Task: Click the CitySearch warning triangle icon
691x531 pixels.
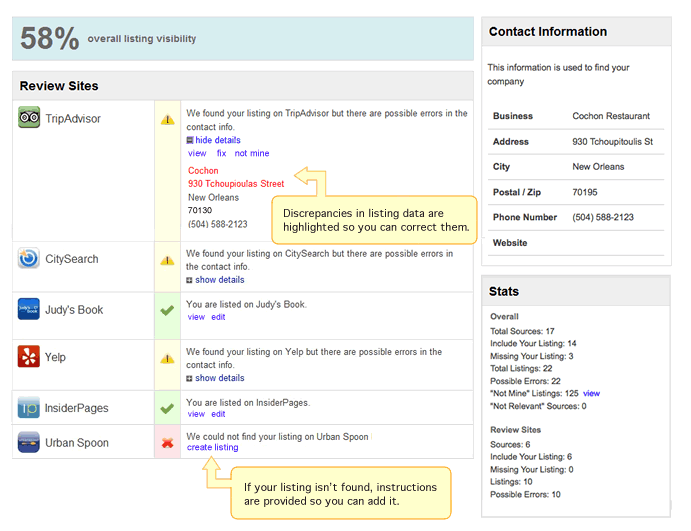Action: 167,260
